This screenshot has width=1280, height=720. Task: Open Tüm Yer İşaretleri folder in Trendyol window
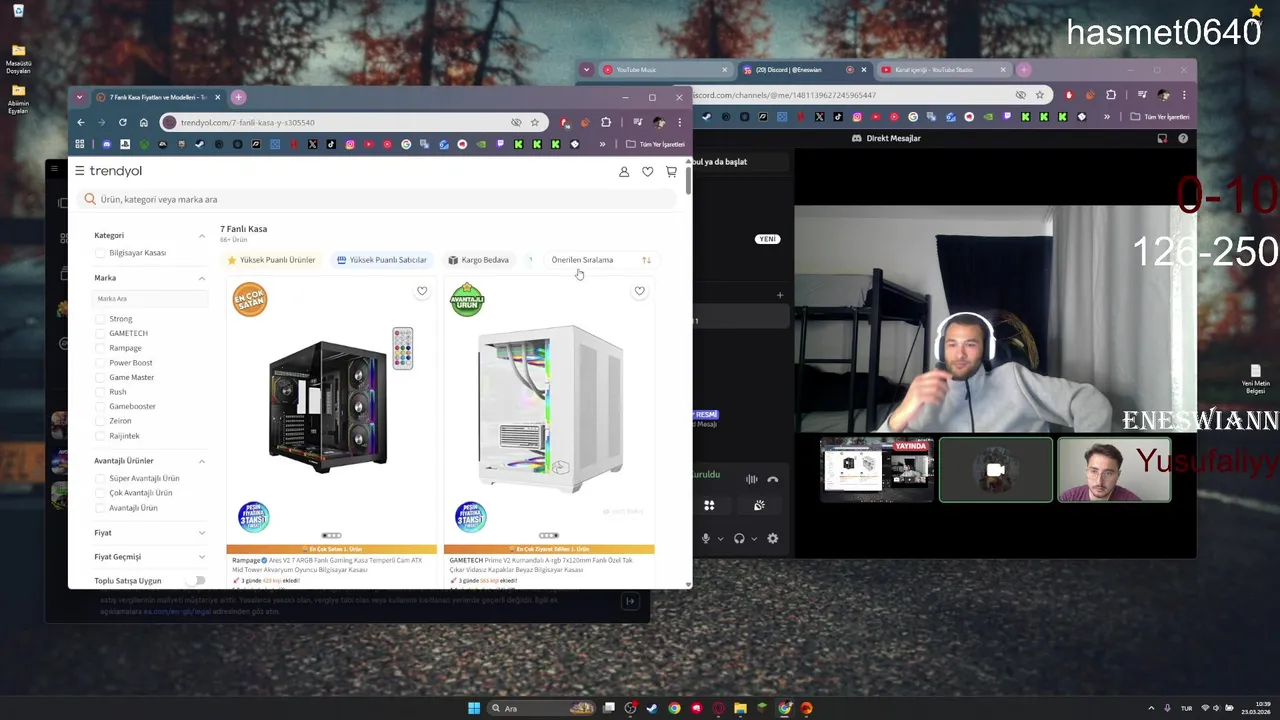pos(656,144)
